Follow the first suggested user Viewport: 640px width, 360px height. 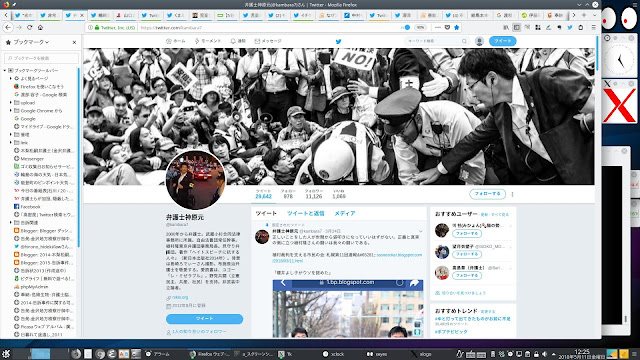tap(467, 233)
